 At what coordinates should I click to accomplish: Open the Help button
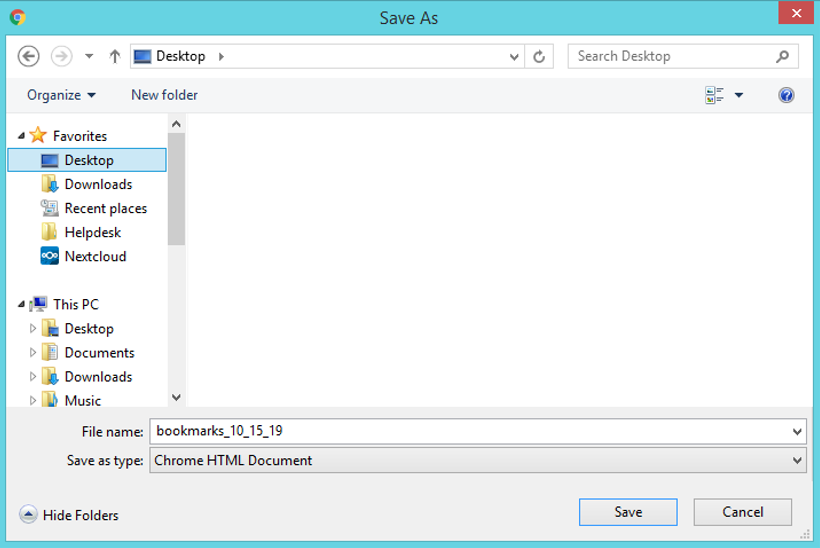tap(786, 95)
